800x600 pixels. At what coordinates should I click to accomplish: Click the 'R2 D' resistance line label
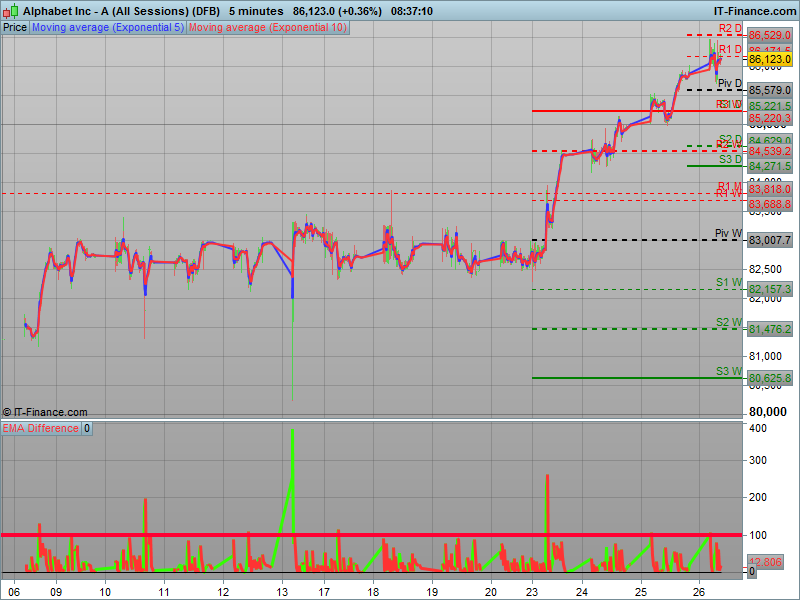pyautogui.click(x=730, y=29)
